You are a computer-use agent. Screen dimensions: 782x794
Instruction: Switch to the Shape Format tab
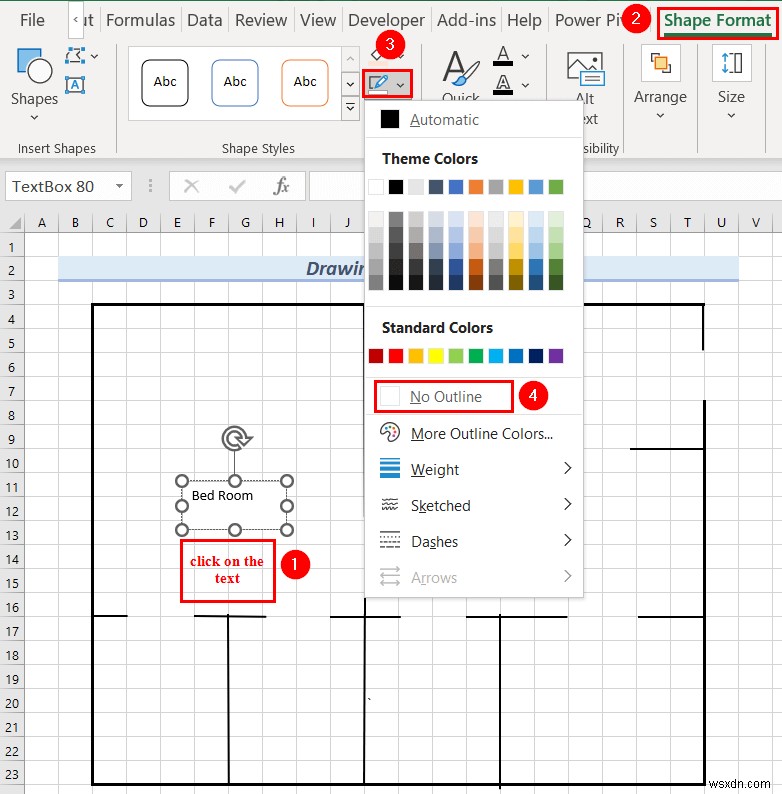point(717,21)
